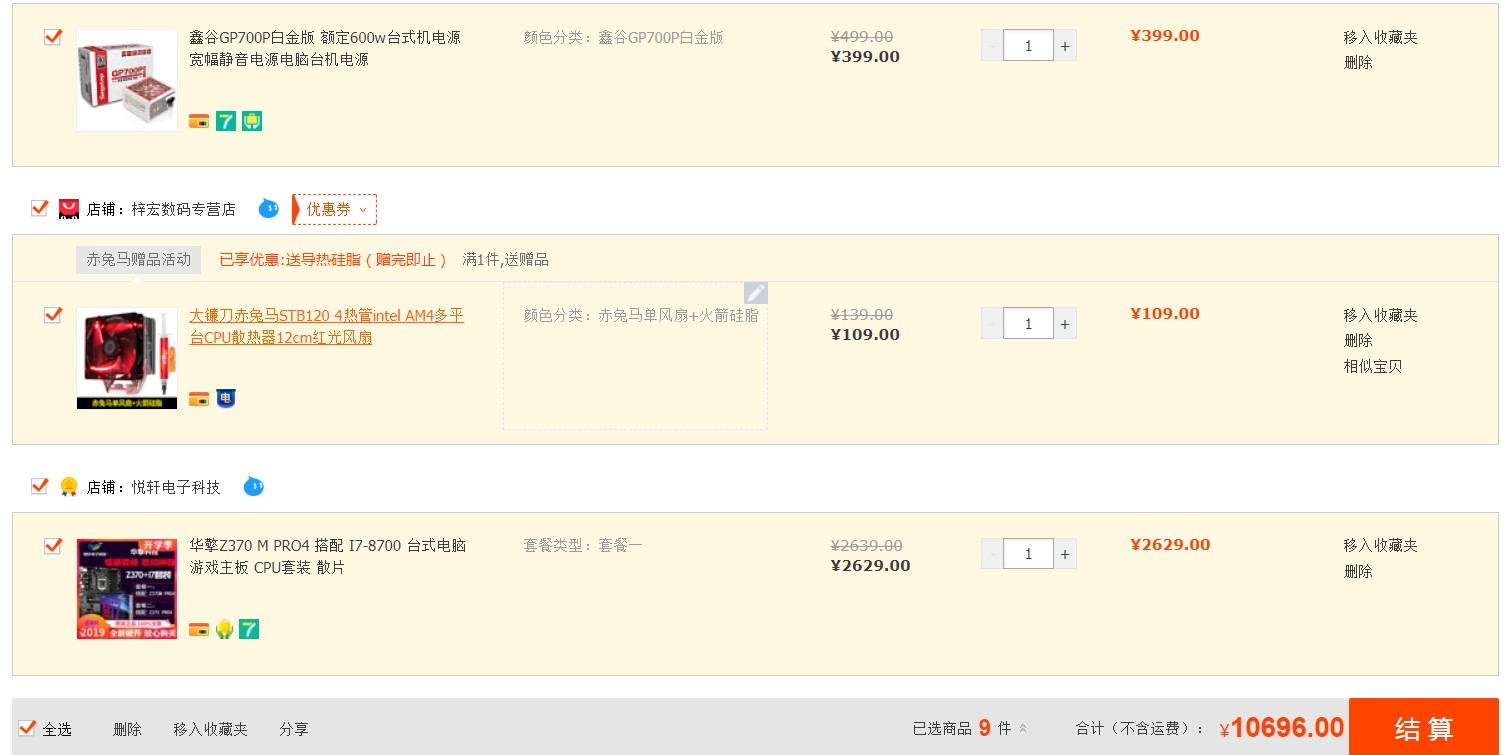Increase quantity of 华擎Z370 bundle

[x=1065, y=554]
